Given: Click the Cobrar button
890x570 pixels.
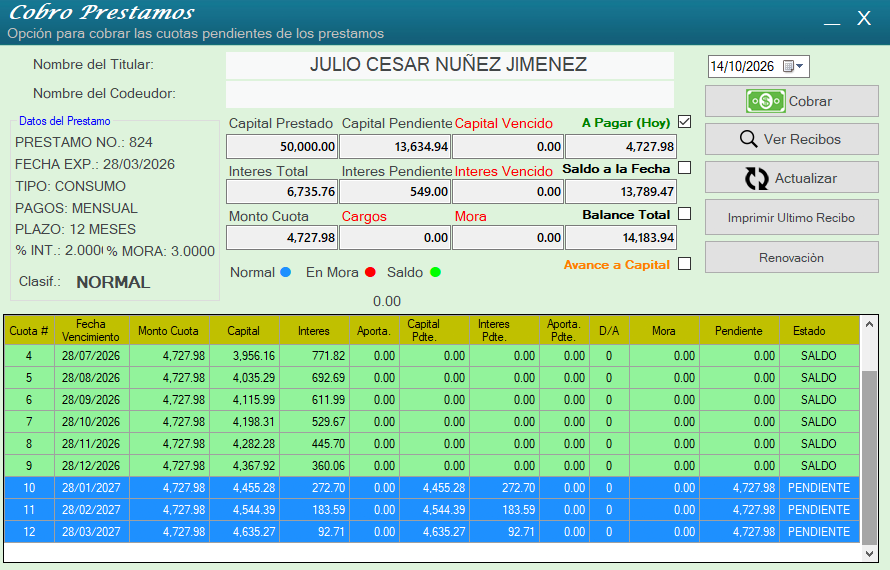Looking at the screenshot, I should 792,101.
